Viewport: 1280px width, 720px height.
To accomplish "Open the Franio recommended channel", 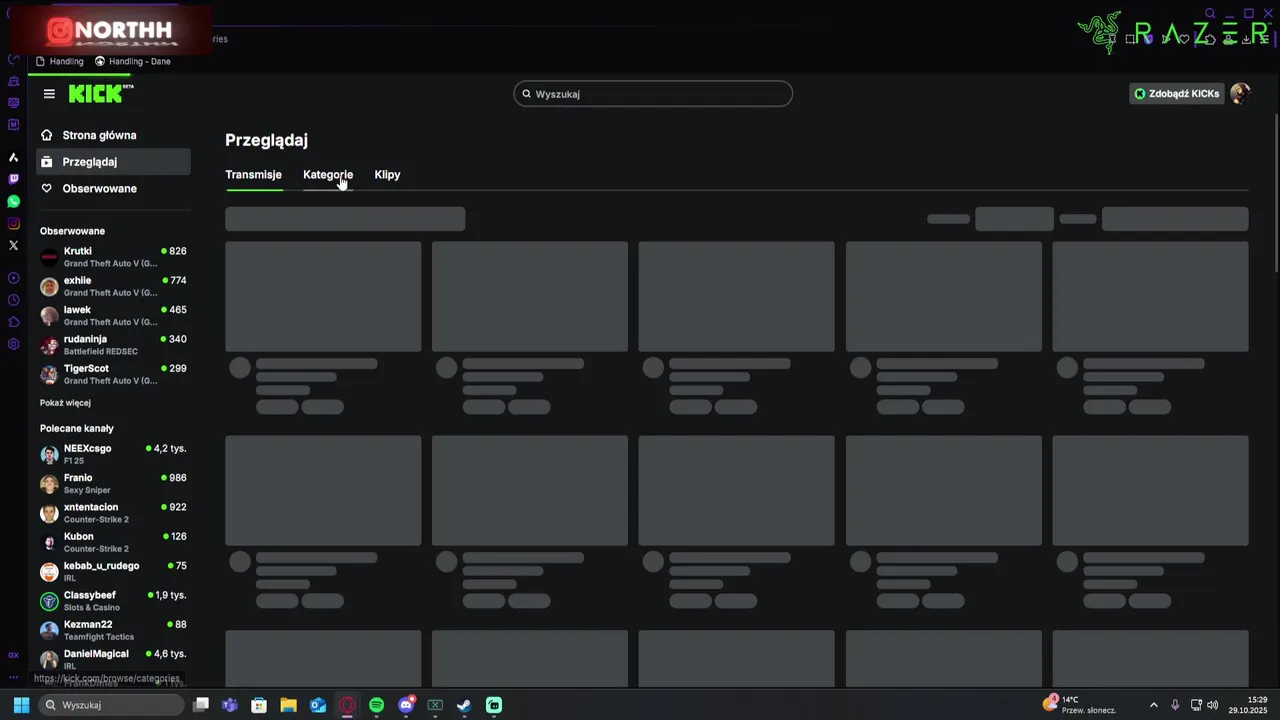I will 113,483.
